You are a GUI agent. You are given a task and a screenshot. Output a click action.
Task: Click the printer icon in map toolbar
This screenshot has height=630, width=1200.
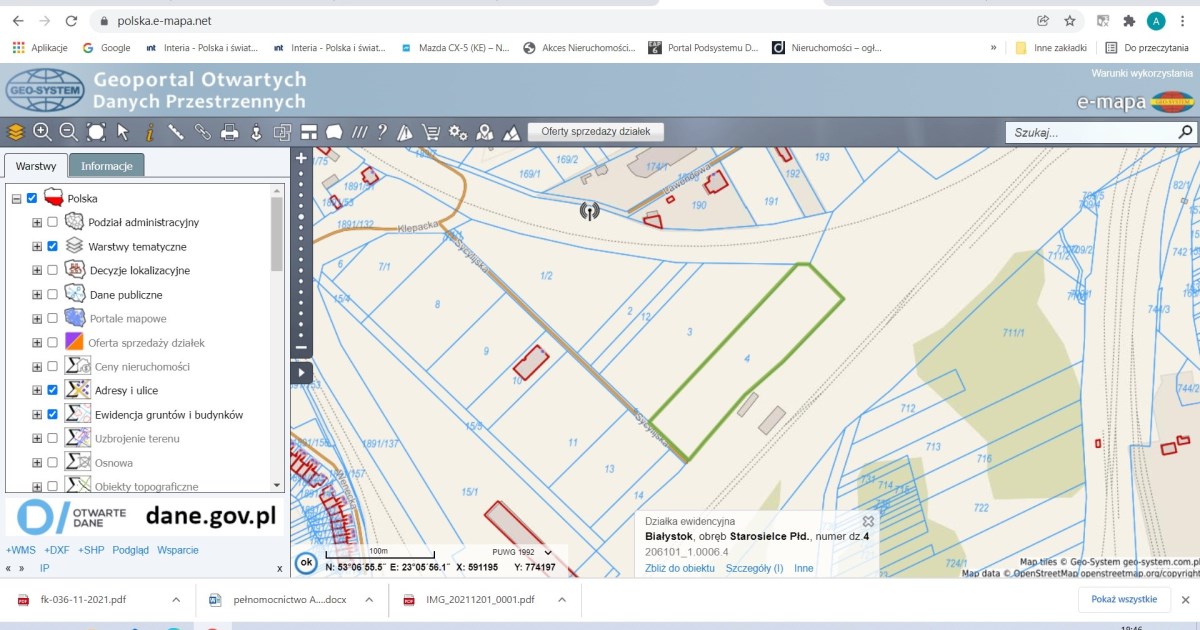(x=229, y=132)
